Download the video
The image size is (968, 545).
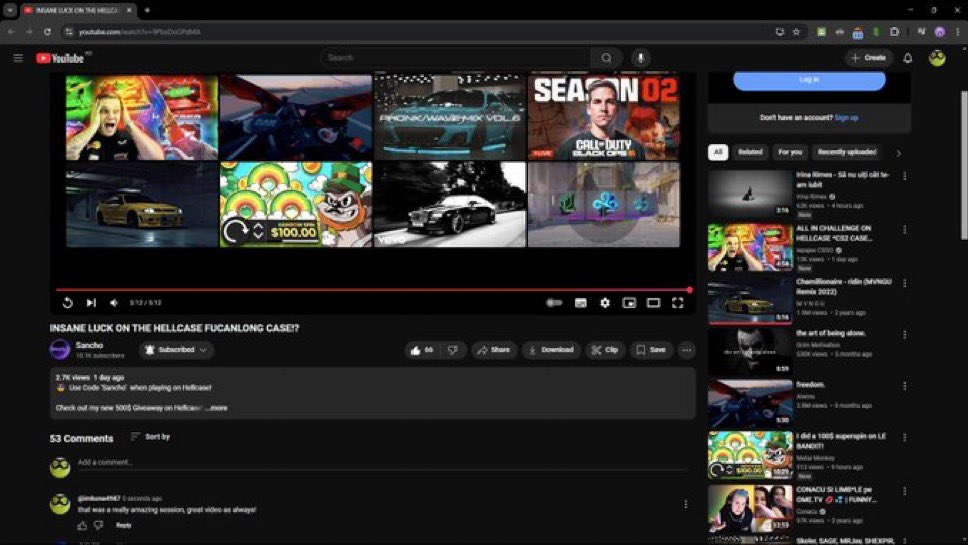click(x=551, y=350)
